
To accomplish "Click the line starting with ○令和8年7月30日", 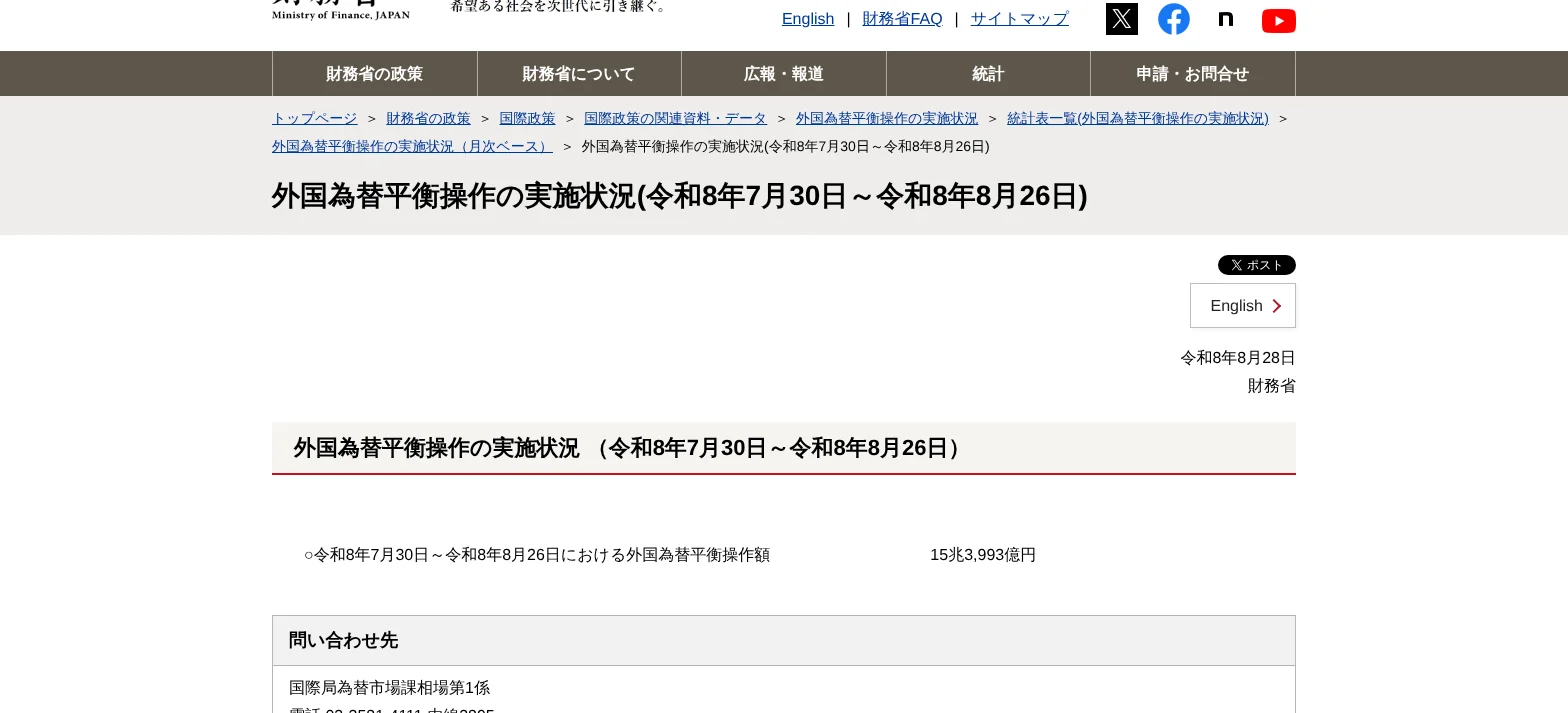I will [537, 555].
